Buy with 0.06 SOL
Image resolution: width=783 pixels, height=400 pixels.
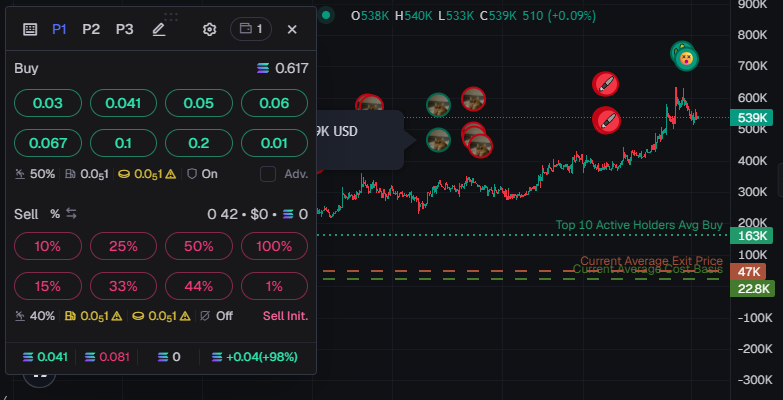[x=275, y=103]
